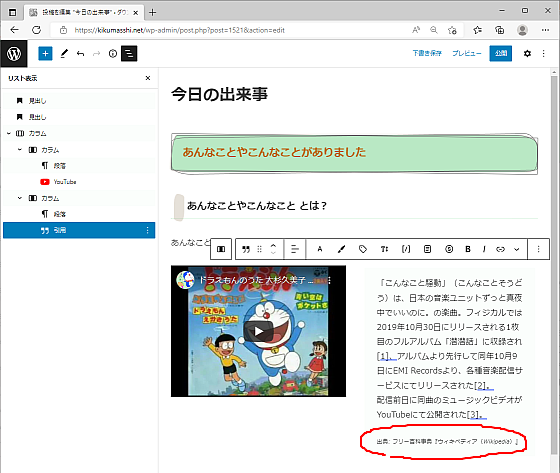Select the parent column block button
Image resolution: width=560 pixels, height=473 pixels.
click(221, 249)
